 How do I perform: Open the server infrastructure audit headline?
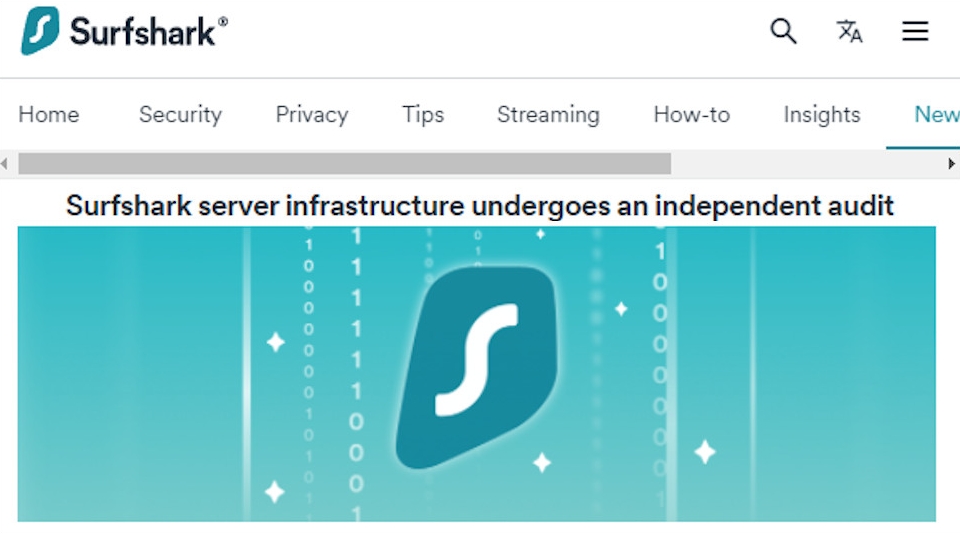point(479,206)
